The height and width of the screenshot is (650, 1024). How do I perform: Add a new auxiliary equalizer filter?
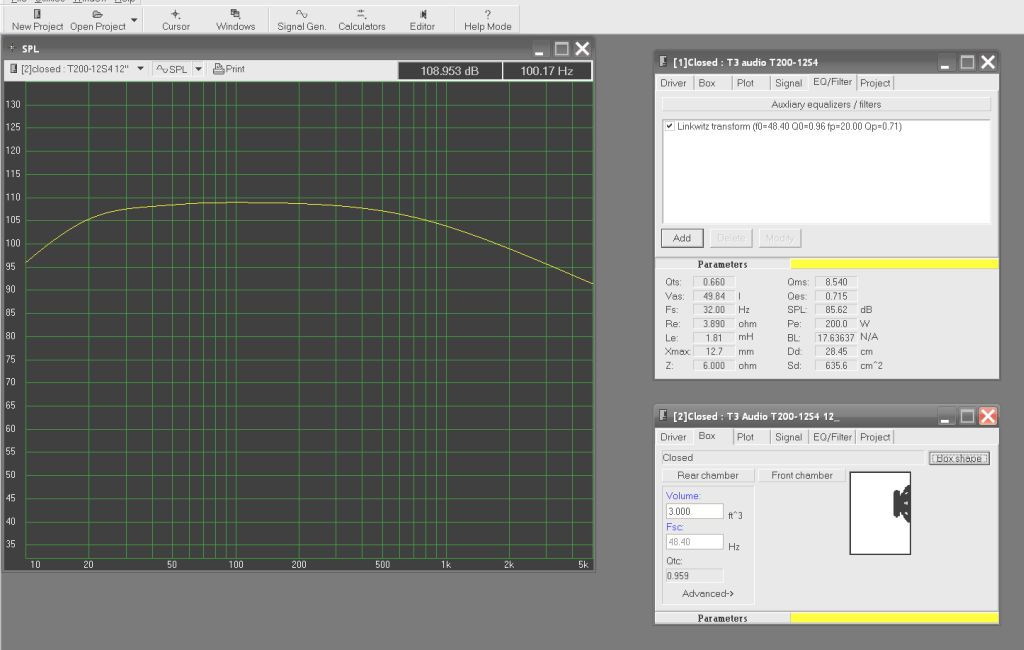(x=682, y=238)
